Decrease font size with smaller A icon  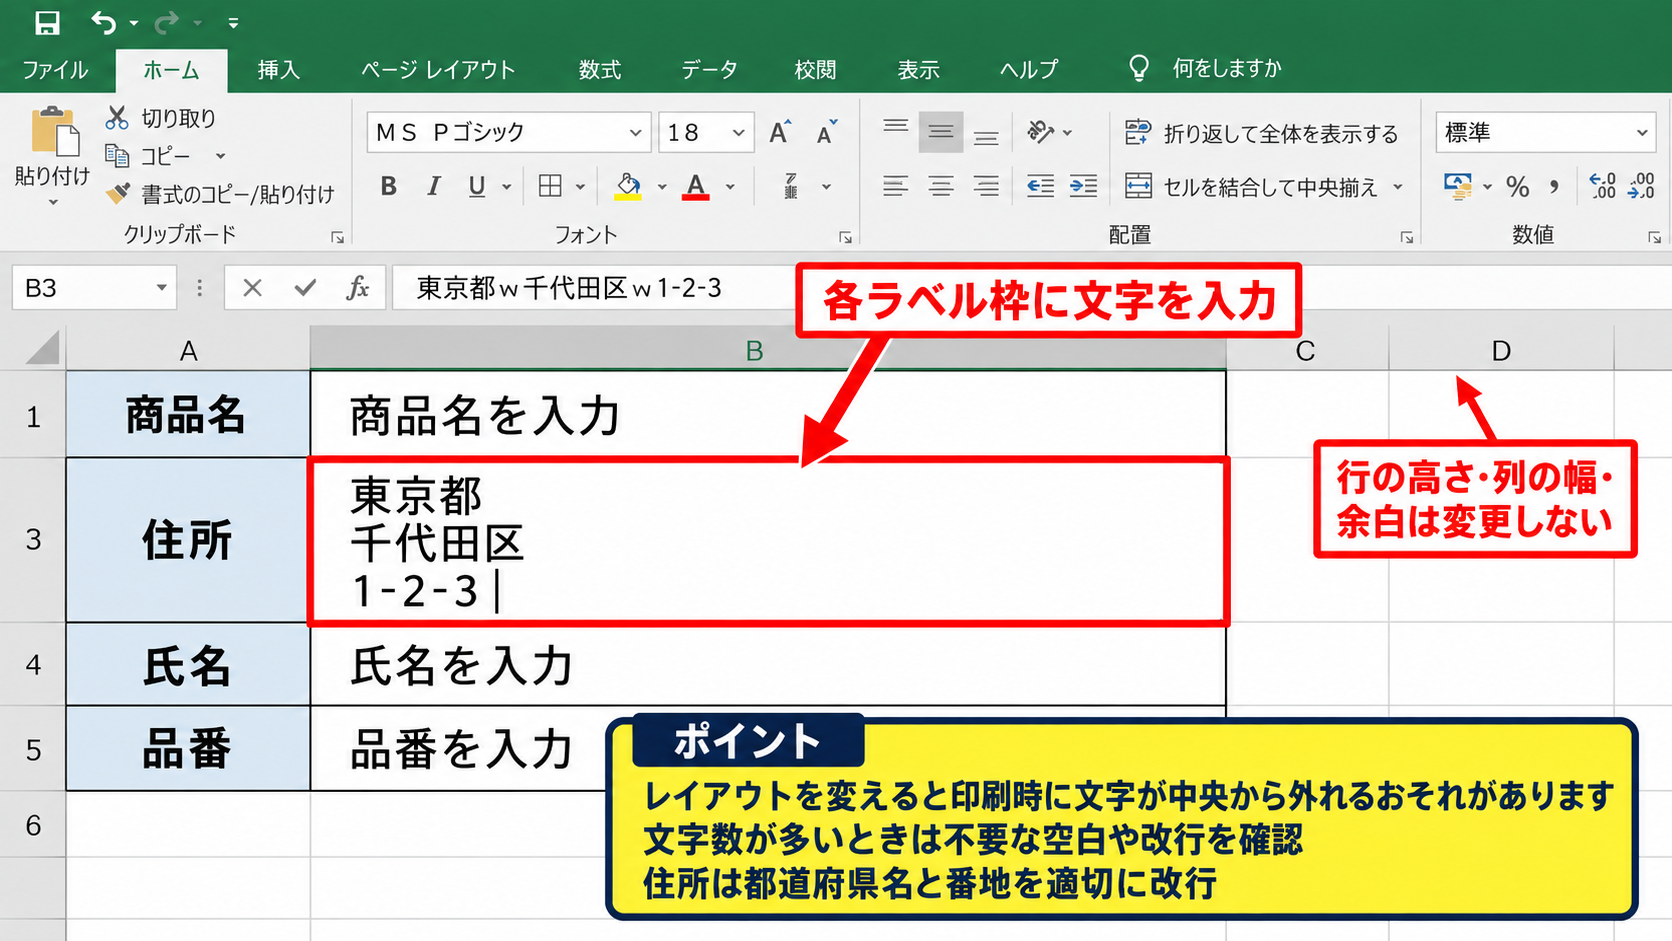coord(826,132)
